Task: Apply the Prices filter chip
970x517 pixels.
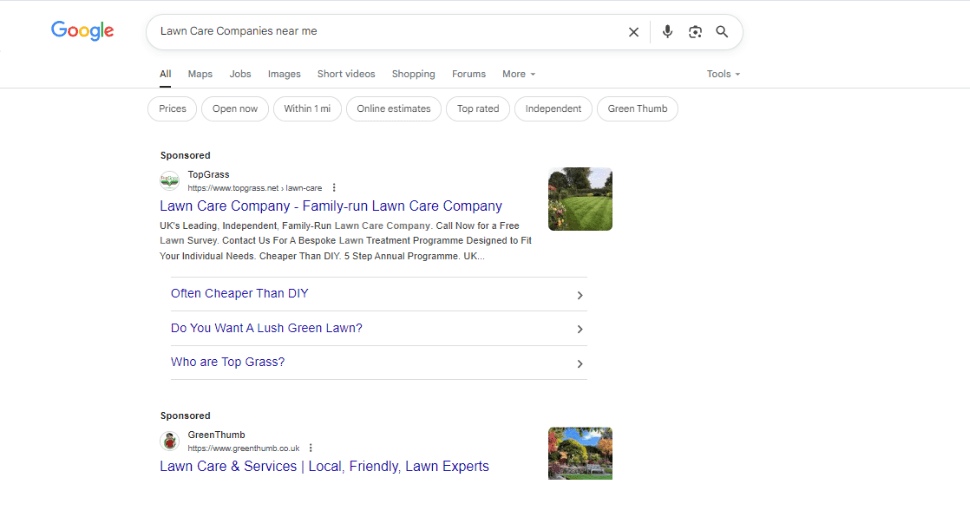Action: (x=172, y=109)
